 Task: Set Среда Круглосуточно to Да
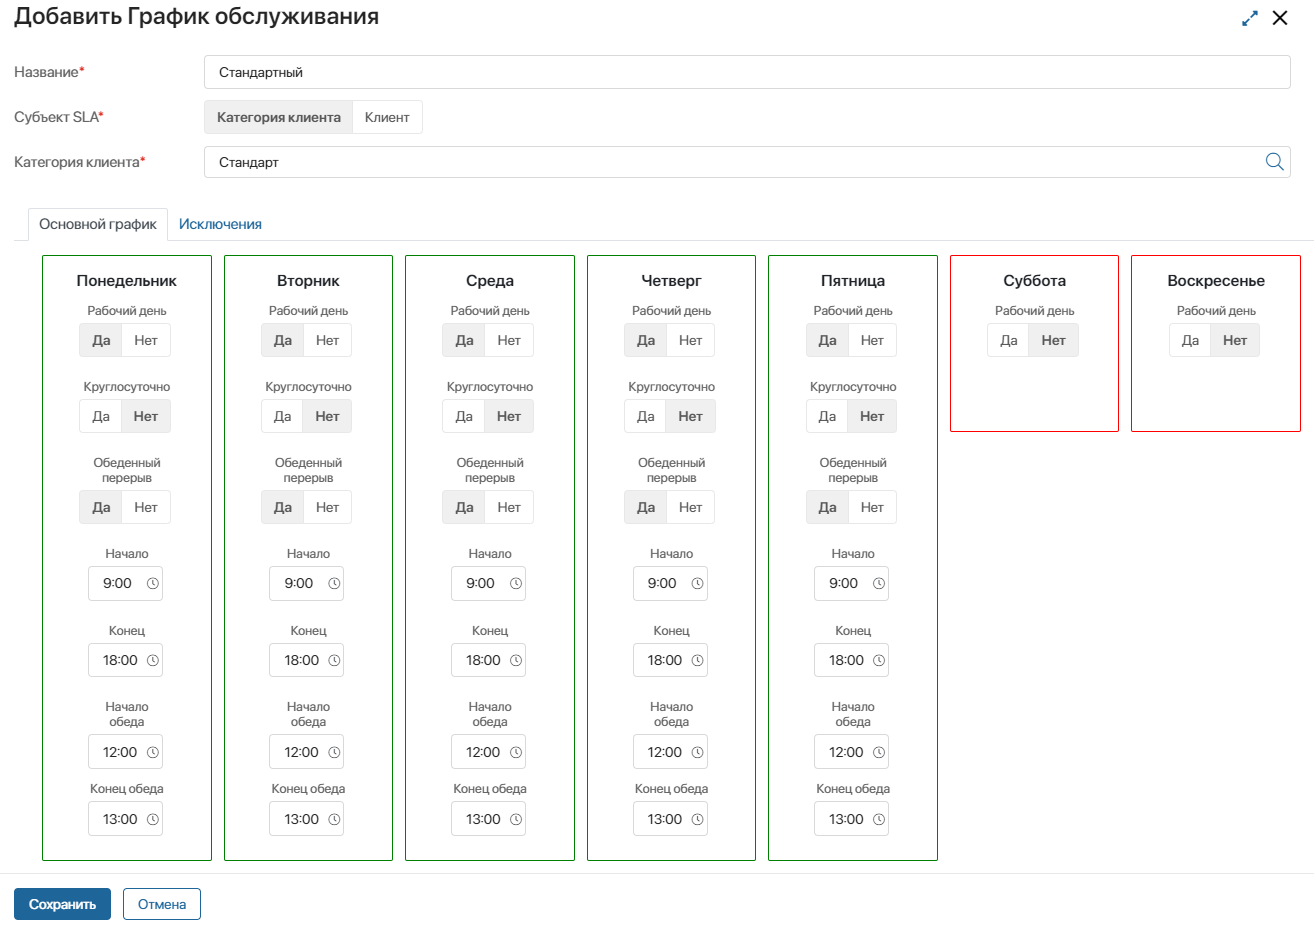click(x=464, y=417)
